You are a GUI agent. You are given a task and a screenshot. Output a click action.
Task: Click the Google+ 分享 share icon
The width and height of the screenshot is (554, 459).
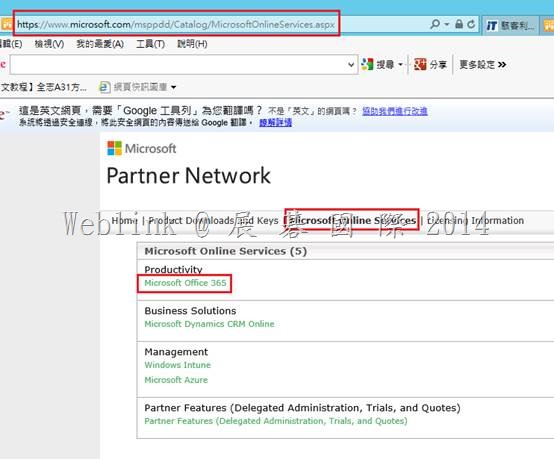(420, 64)
